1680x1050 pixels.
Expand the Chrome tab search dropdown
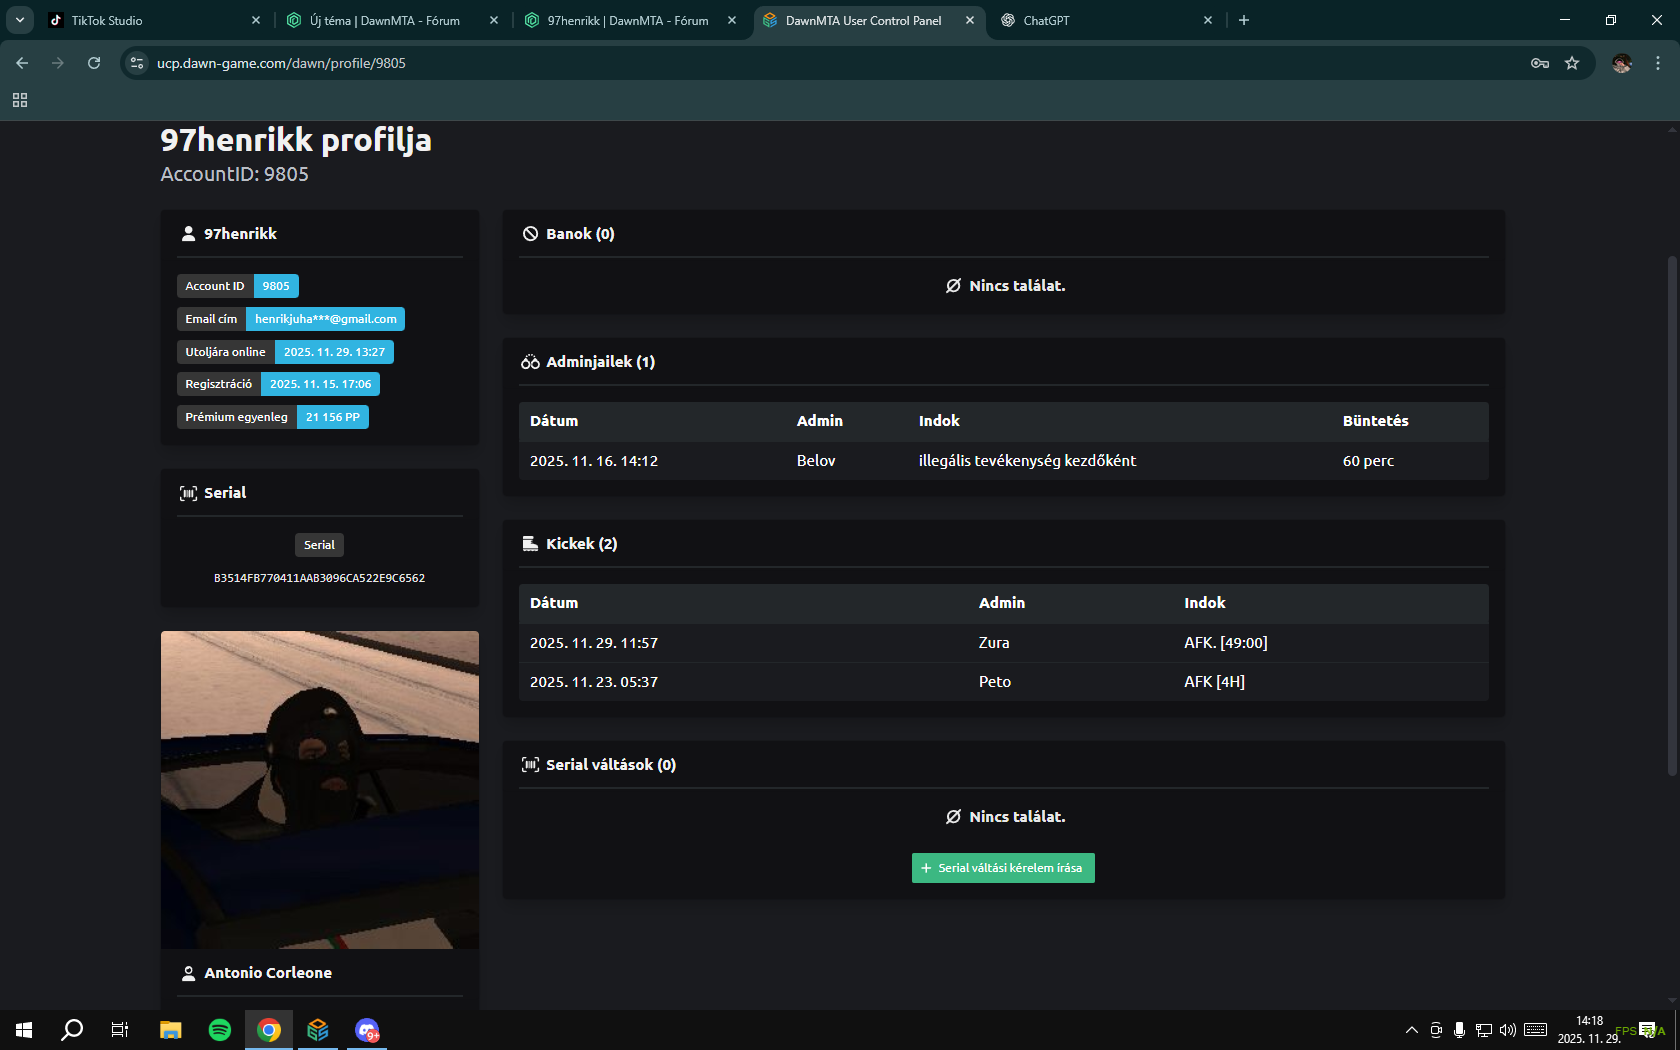(x=20, y=20)
